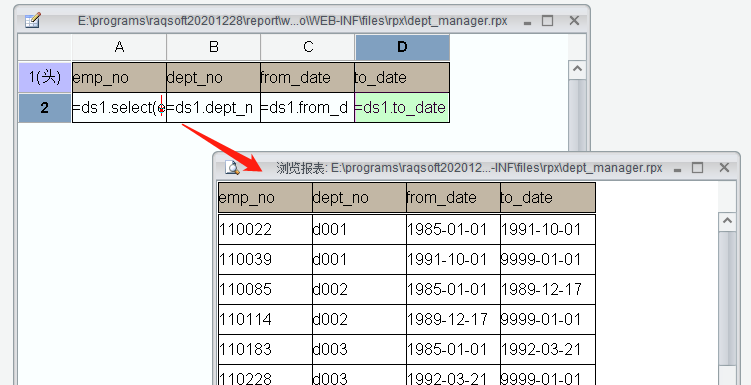The height and width of the screenshot is (385, 751).
Task: Click to_date cell 1992-03-21
Action: point(548,349)
